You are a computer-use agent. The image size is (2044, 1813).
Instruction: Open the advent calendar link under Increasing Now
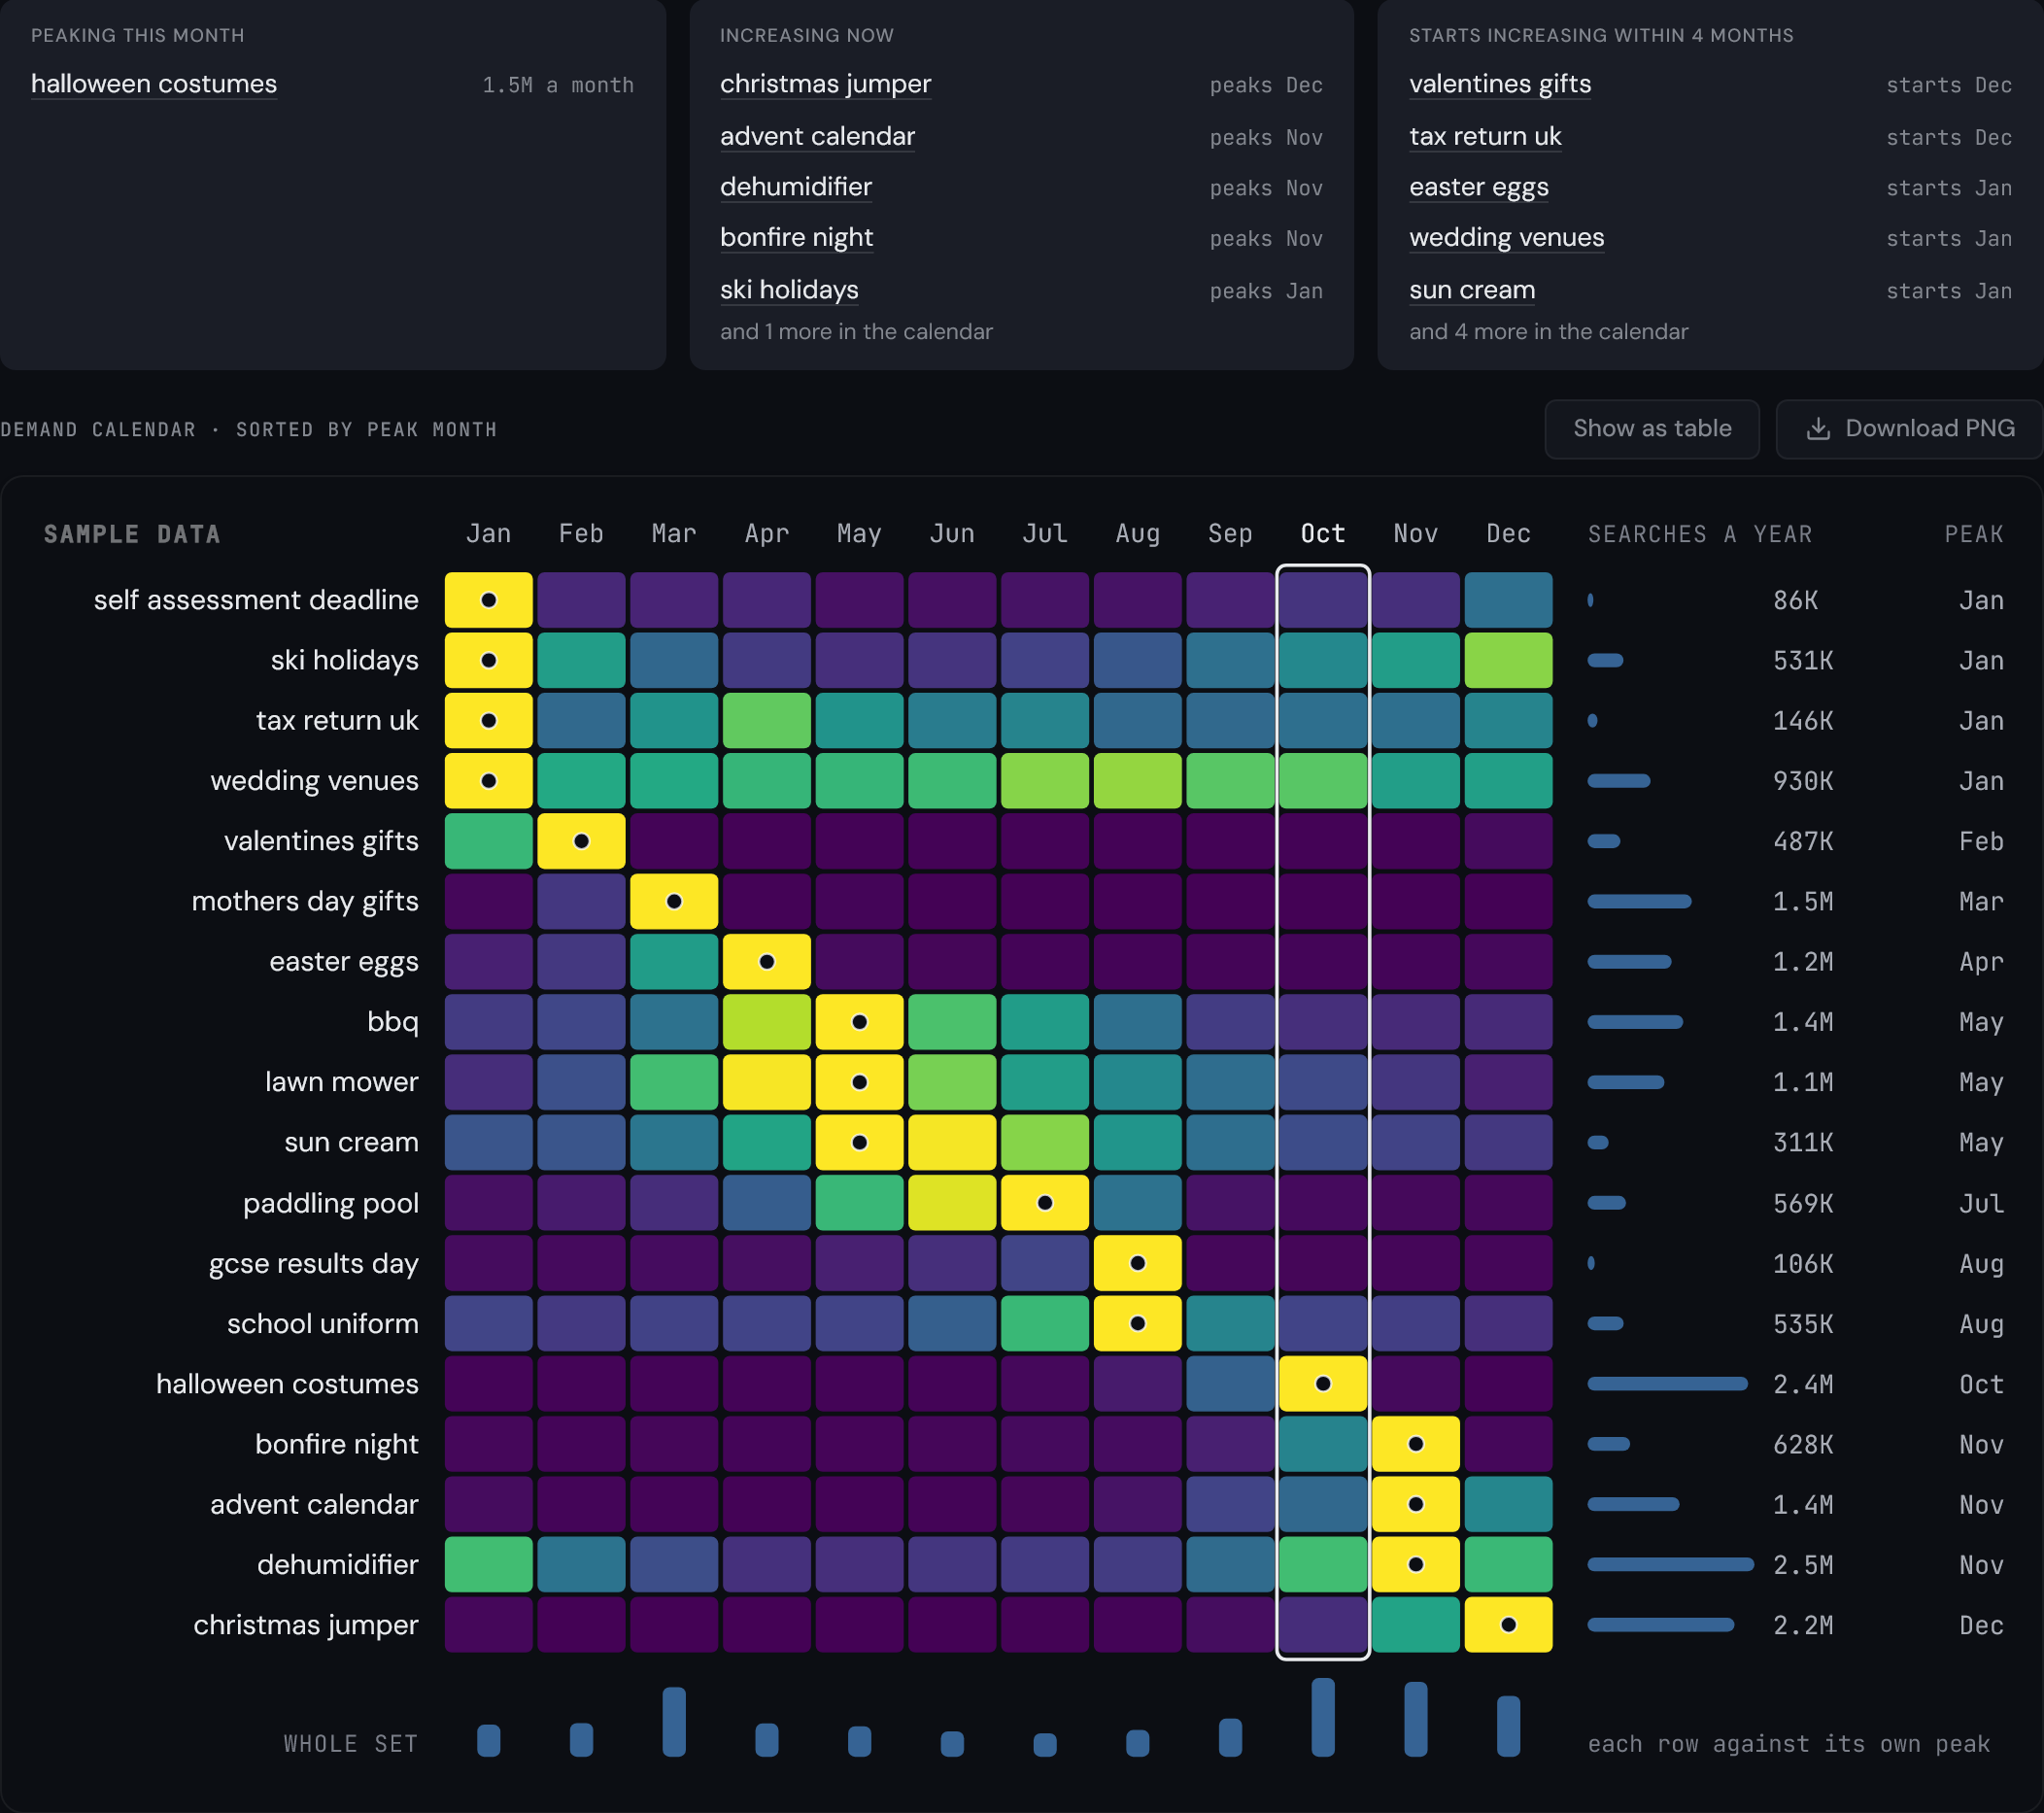click(x=817, y=136)
